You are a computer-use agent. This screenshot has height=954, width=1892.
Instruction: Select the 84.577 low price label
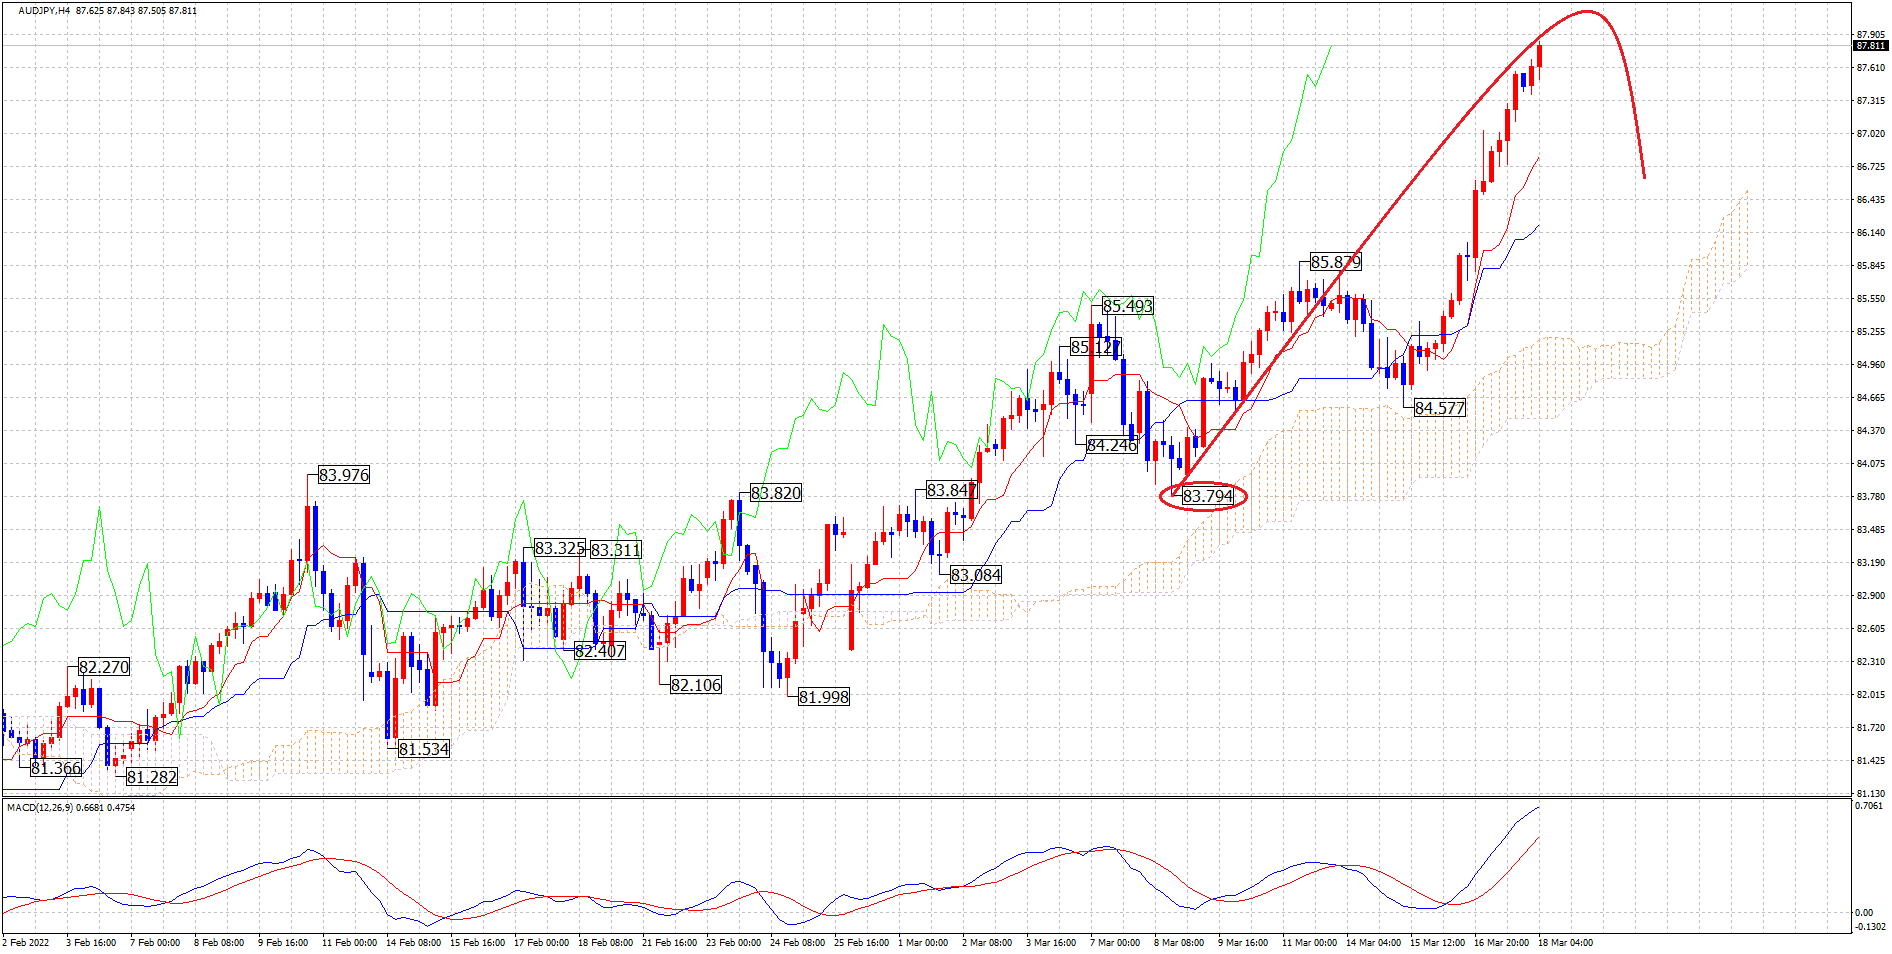[x=1439, y=408]
